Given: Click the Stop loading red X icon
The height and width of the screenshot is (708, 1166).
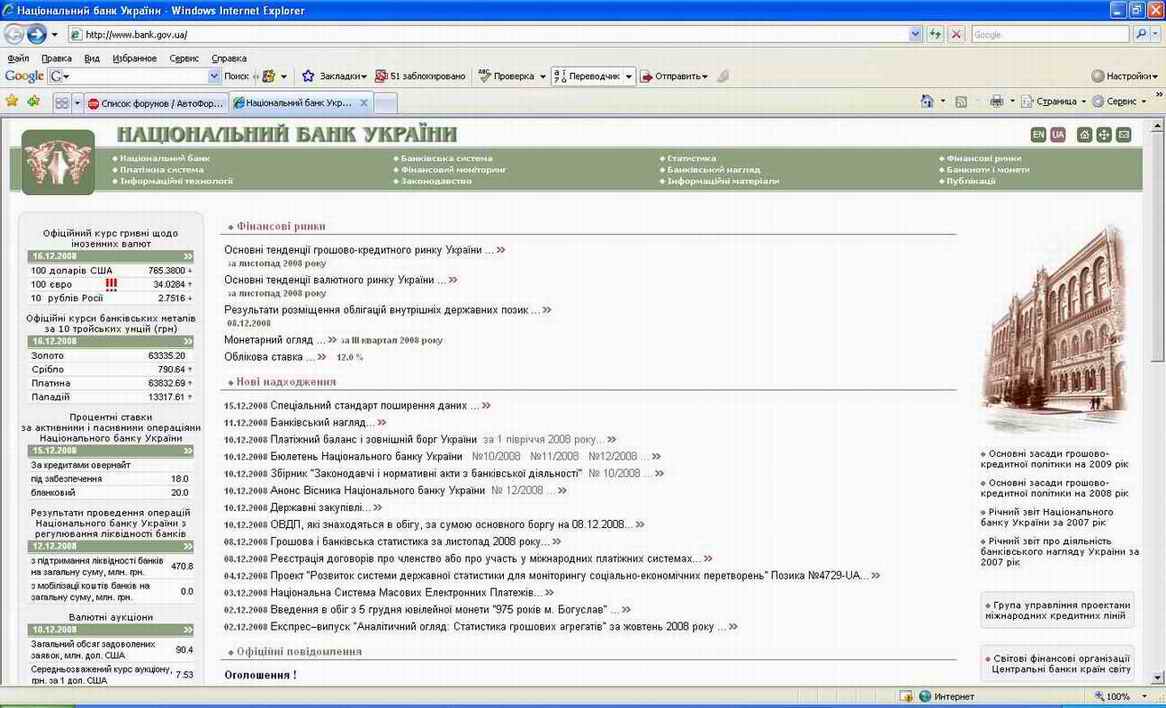Looking at the screenshot, I should click(x=956, y=34).
